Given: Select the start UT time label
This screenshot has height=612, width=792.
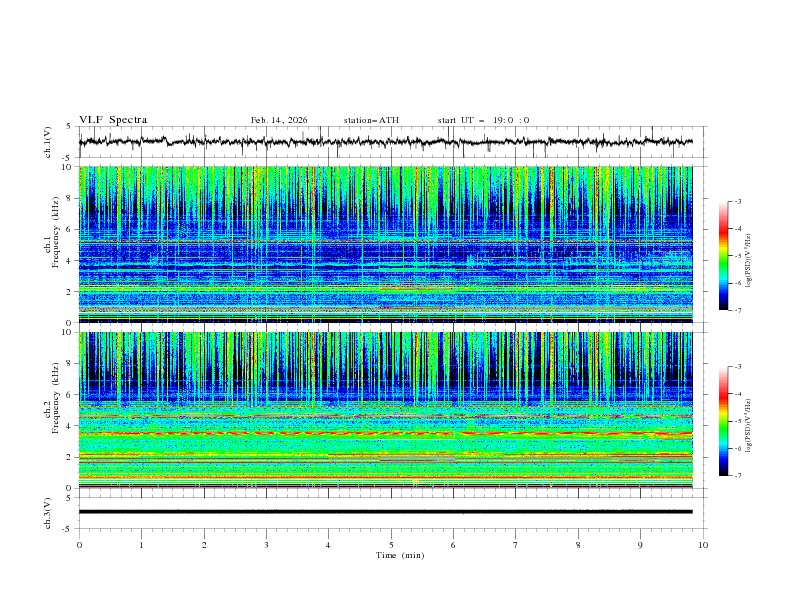Looking at the screenshot, I should coord(483,120).
